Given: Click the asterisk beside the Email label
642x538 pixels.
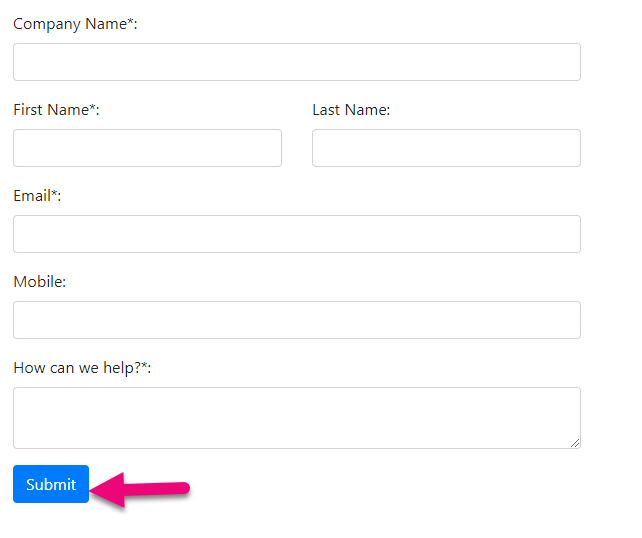Looking at the screenshot, I should pyautogui.click(x=55, y=194).
